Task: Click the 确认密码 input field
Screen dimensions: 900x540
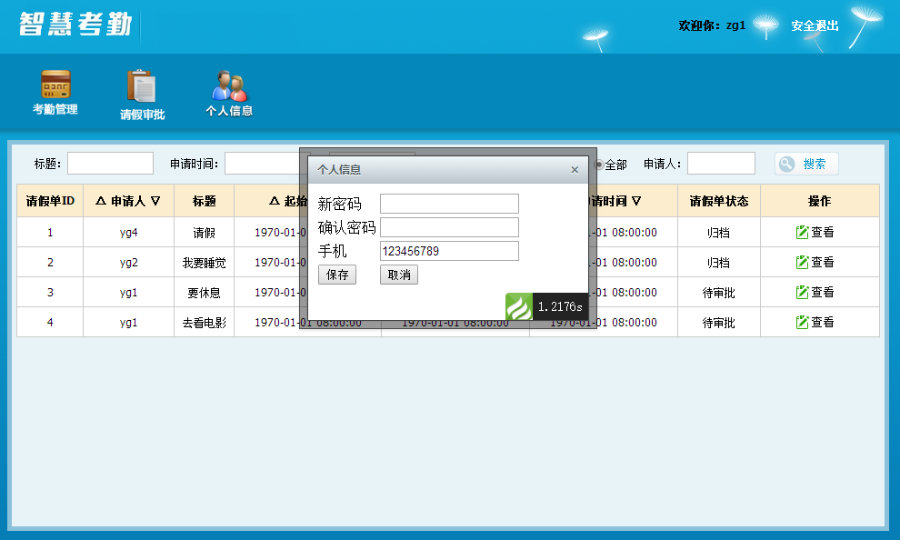Action: [449, 227]
